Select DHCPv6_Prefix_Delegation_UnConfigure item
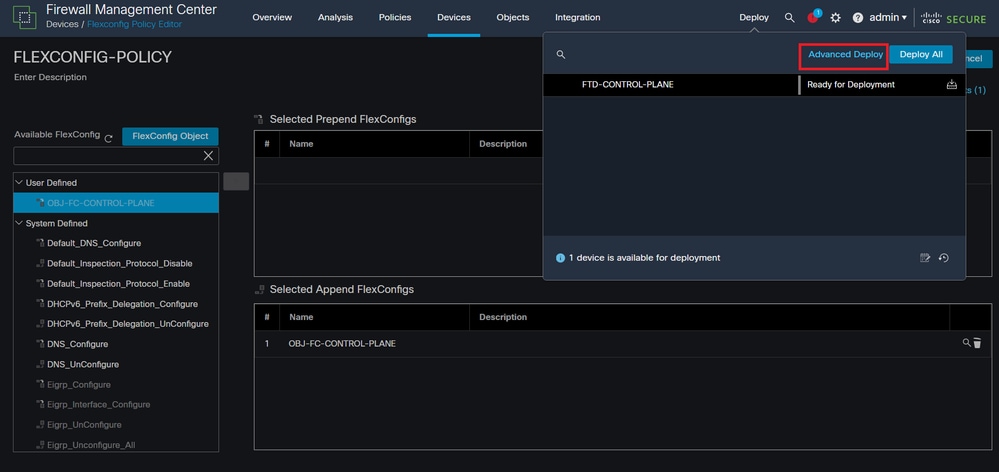 point(128,324)
